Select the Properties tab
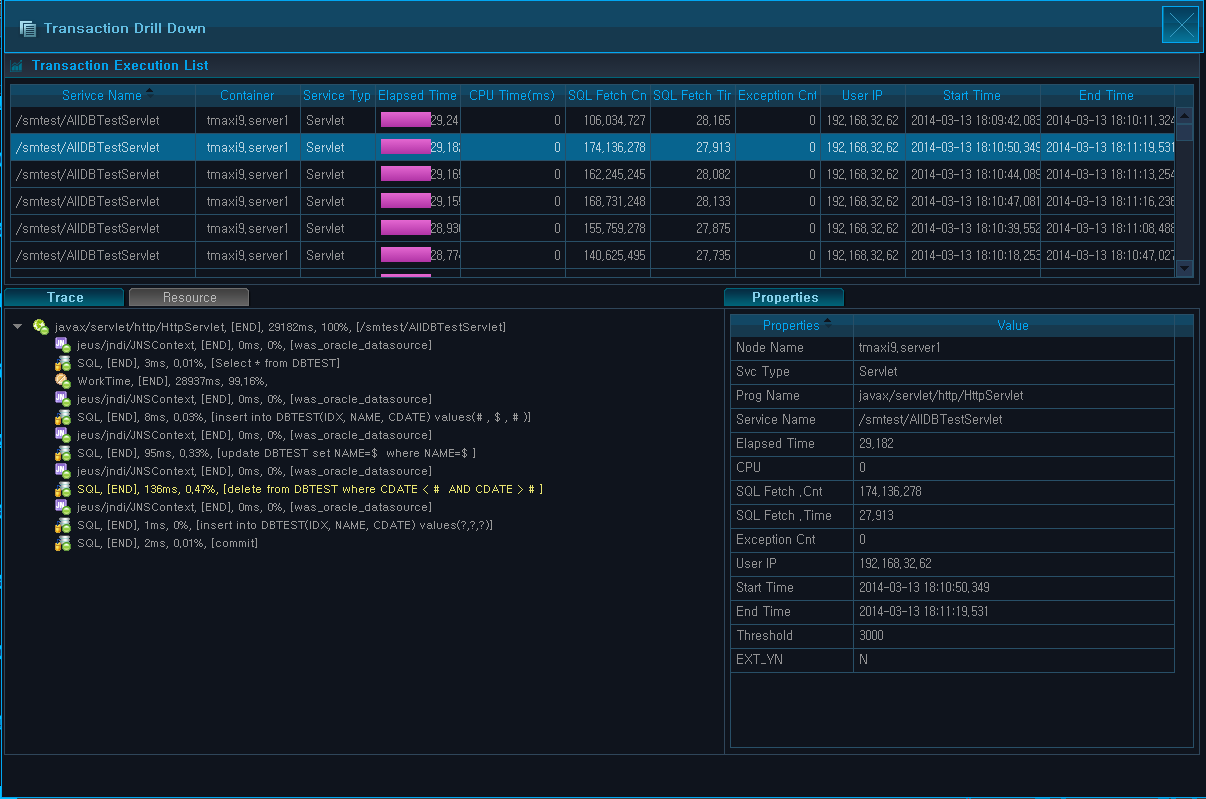The height and width of the screenshot is (799, 1206). [784, 297]
